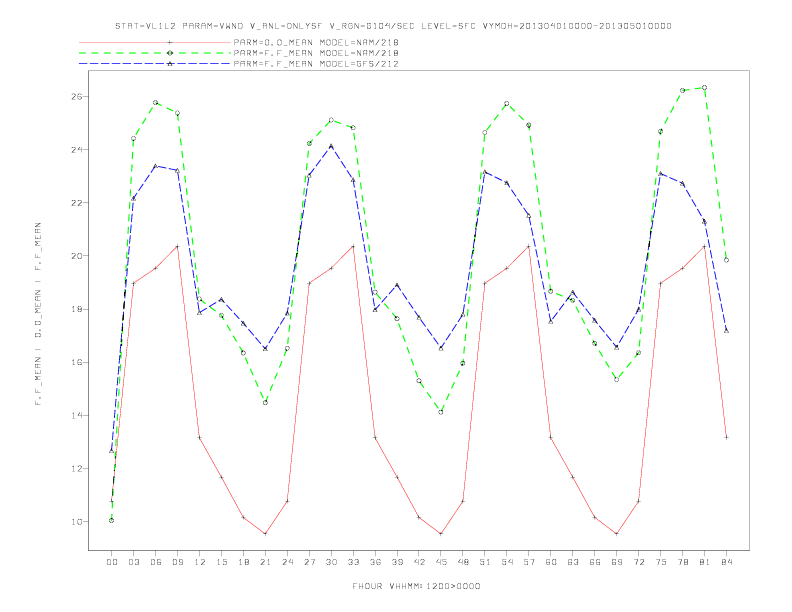Click the chart title starting with STAT=VL1L2

pyautogui.click(x=393, y=26)
